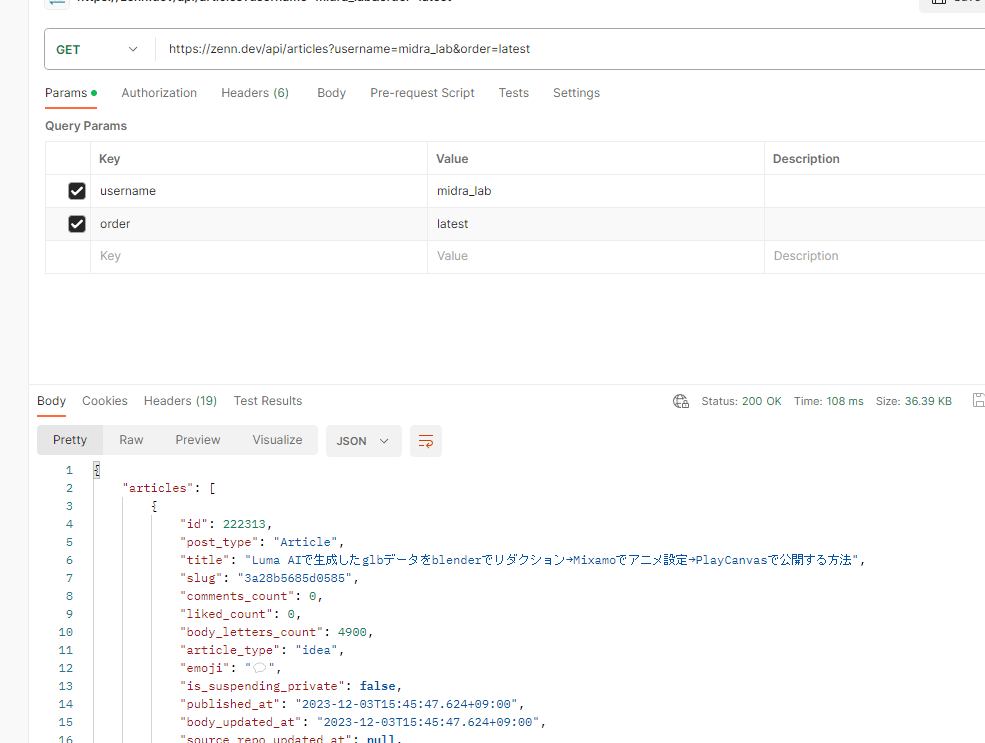Screen dimensions: 985x743
Task: Open the Tests tab
Action: pyautogui.click(x=514, y=93)
